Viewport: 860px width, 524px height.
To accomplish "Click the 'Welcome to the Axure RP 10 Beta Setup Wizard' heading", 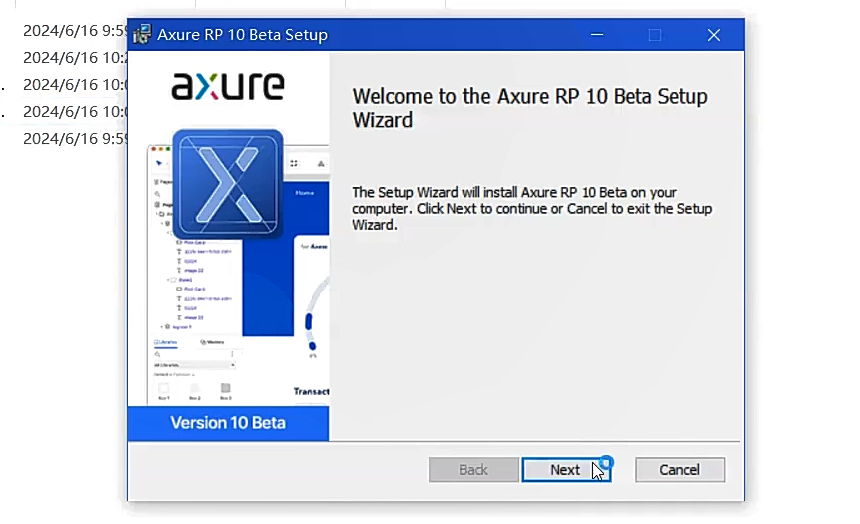I will [530, 108].
